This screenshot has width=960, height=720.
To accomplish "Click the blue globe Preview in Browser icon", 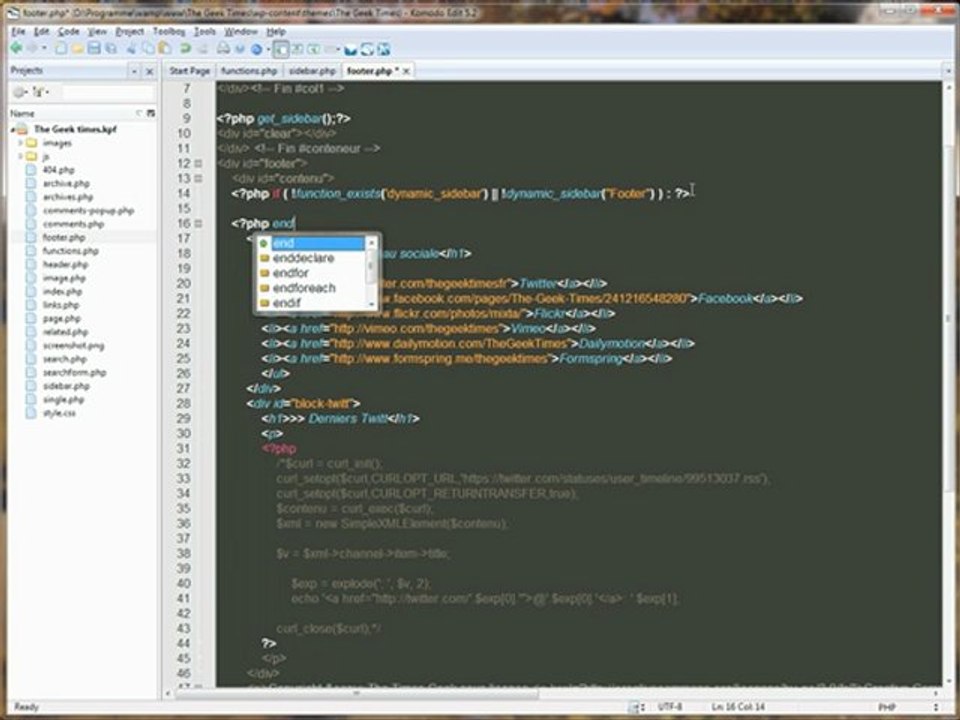I will 257,49.
